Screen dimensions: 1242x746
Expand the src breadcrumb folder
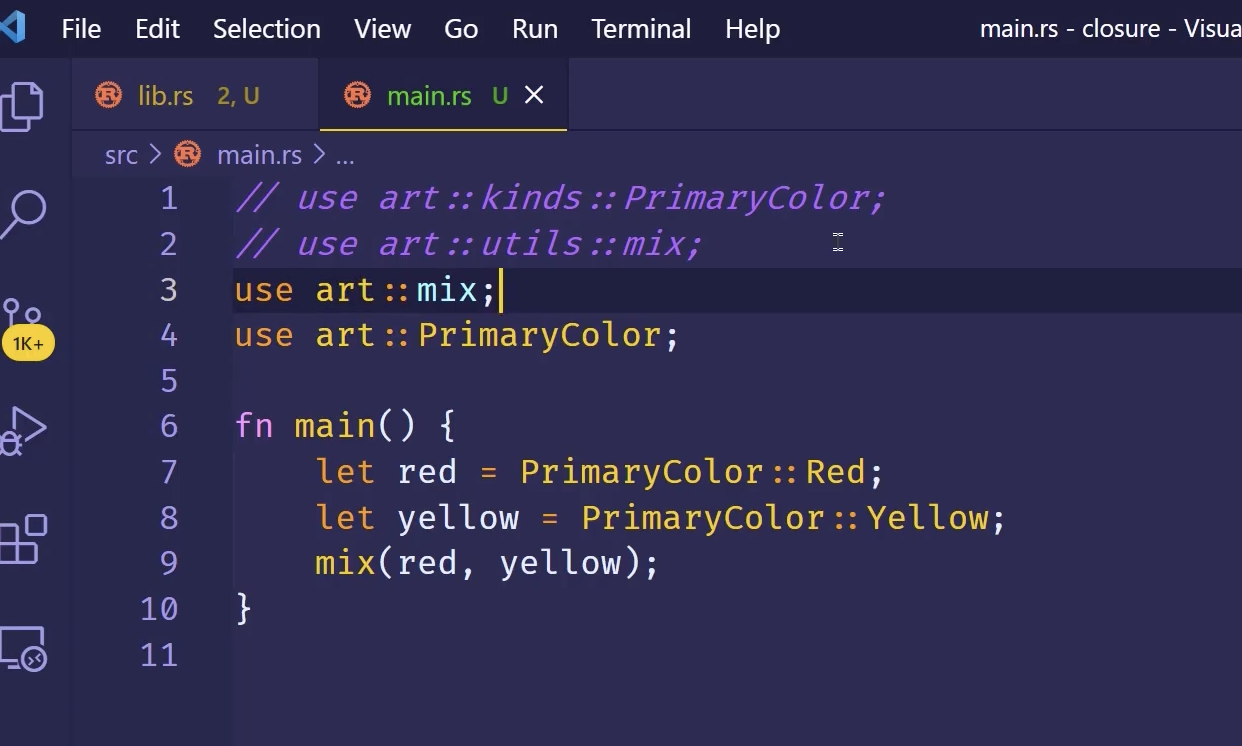click(x=121, y=155)
